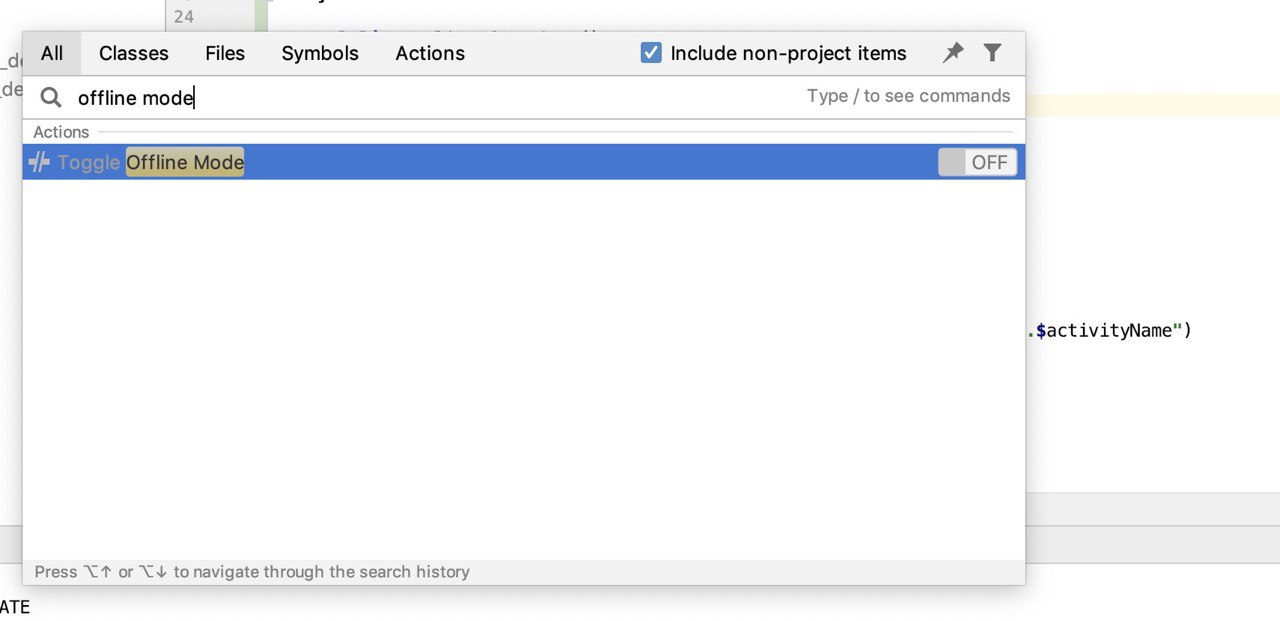This screenshot has height=621, width=1280.
Task: Pin the search popup window
Action: point(953,53)
